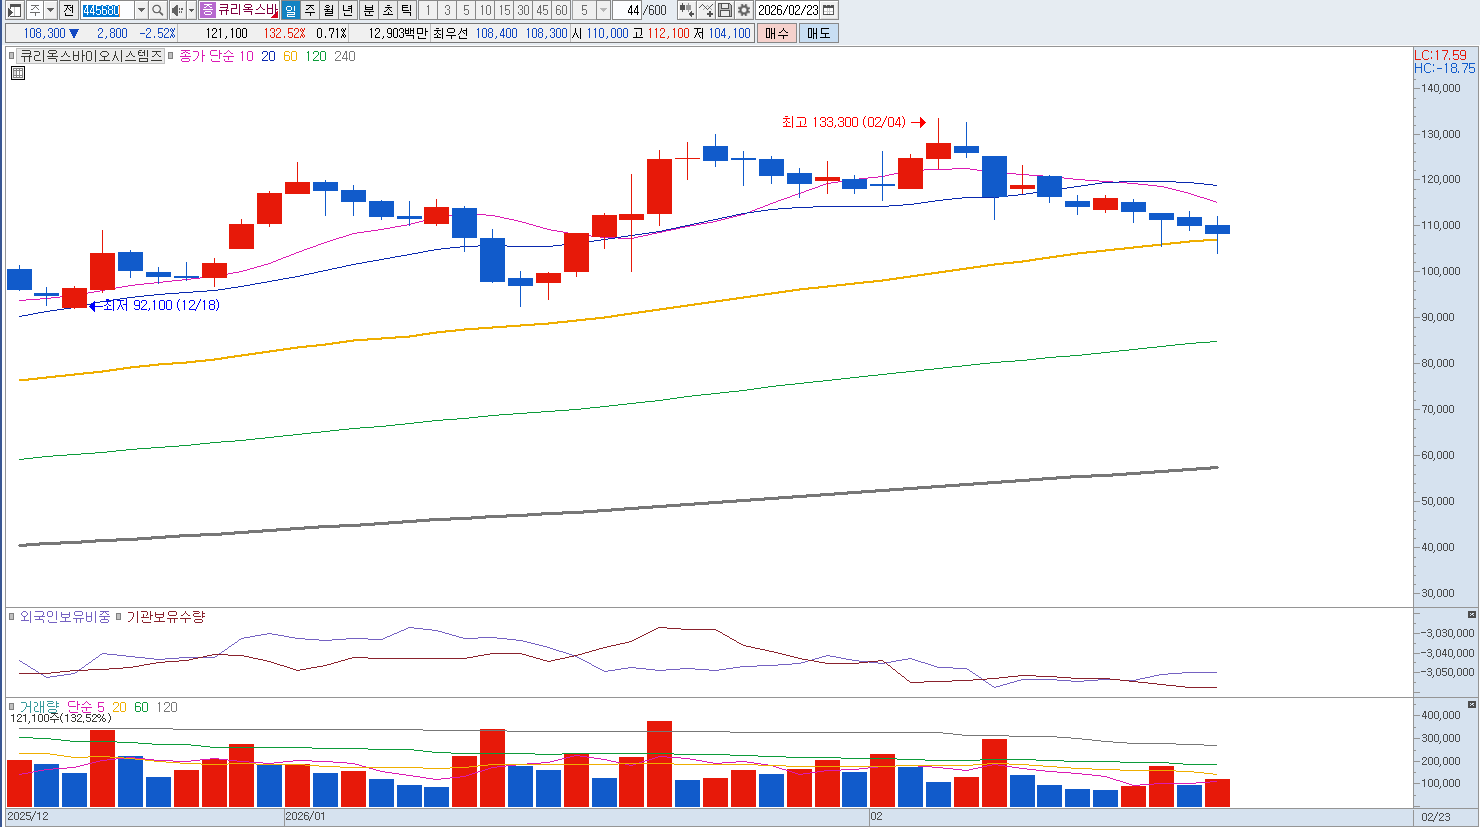
Task: Toggle the 기관보유수량 indicator marker
Action: pyautogui.click(x=118, y=617)
